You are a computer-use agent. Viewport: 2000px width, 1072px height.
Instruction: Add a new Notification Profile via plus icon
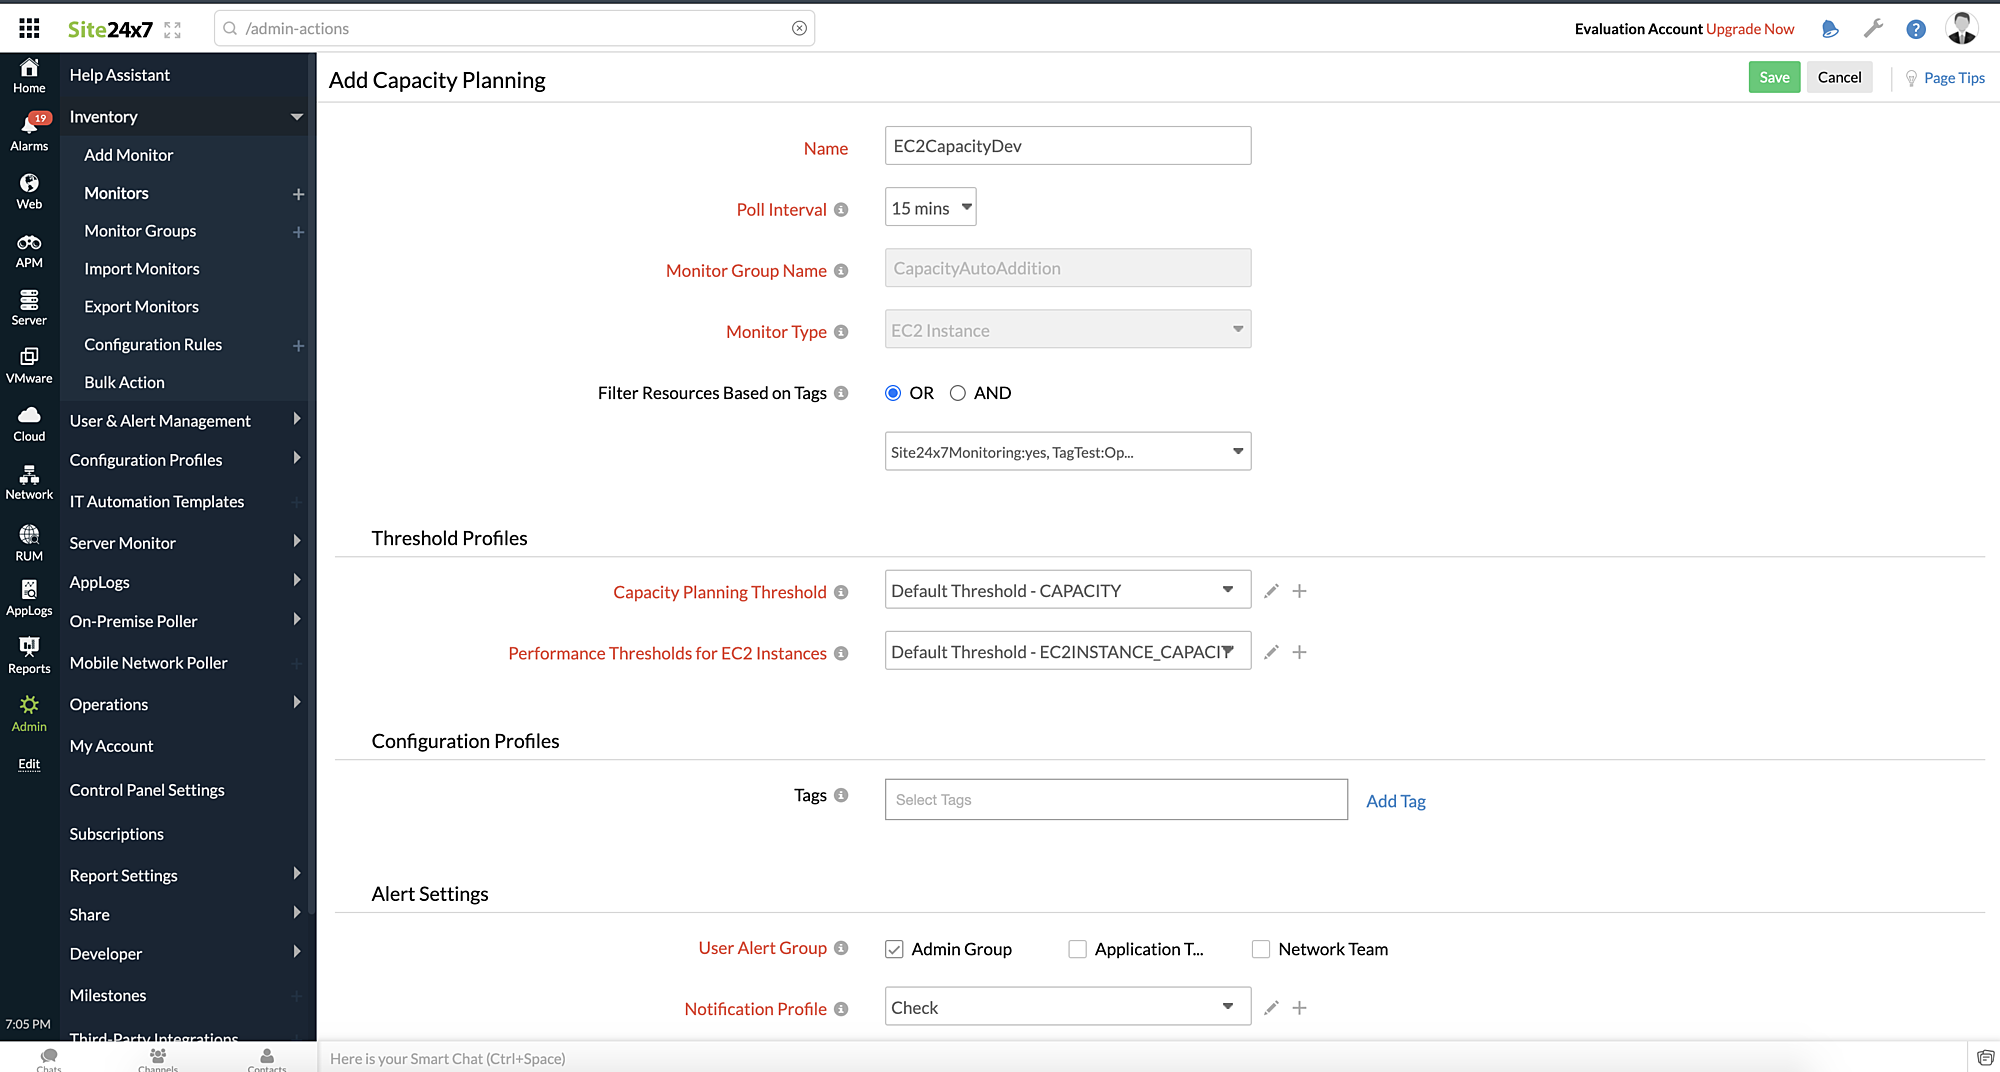pos(1299,1007)
